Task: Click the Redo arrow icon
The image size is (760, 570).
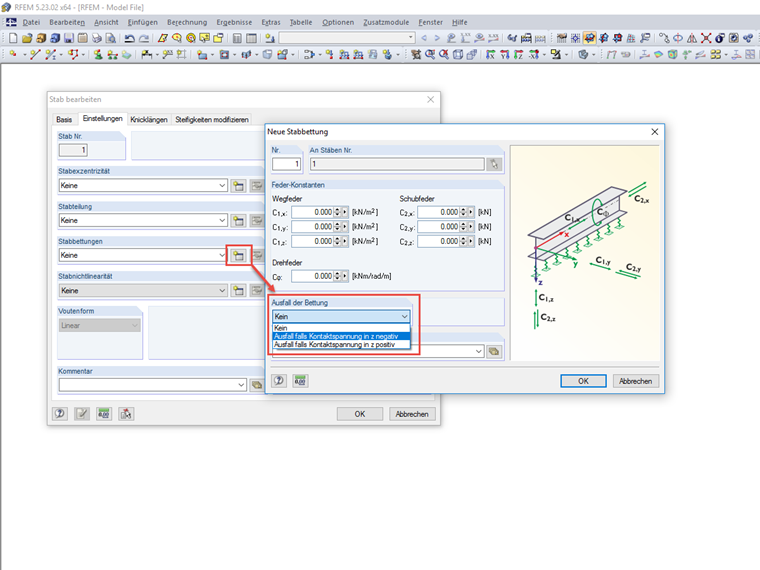Action: pos(144,38)
